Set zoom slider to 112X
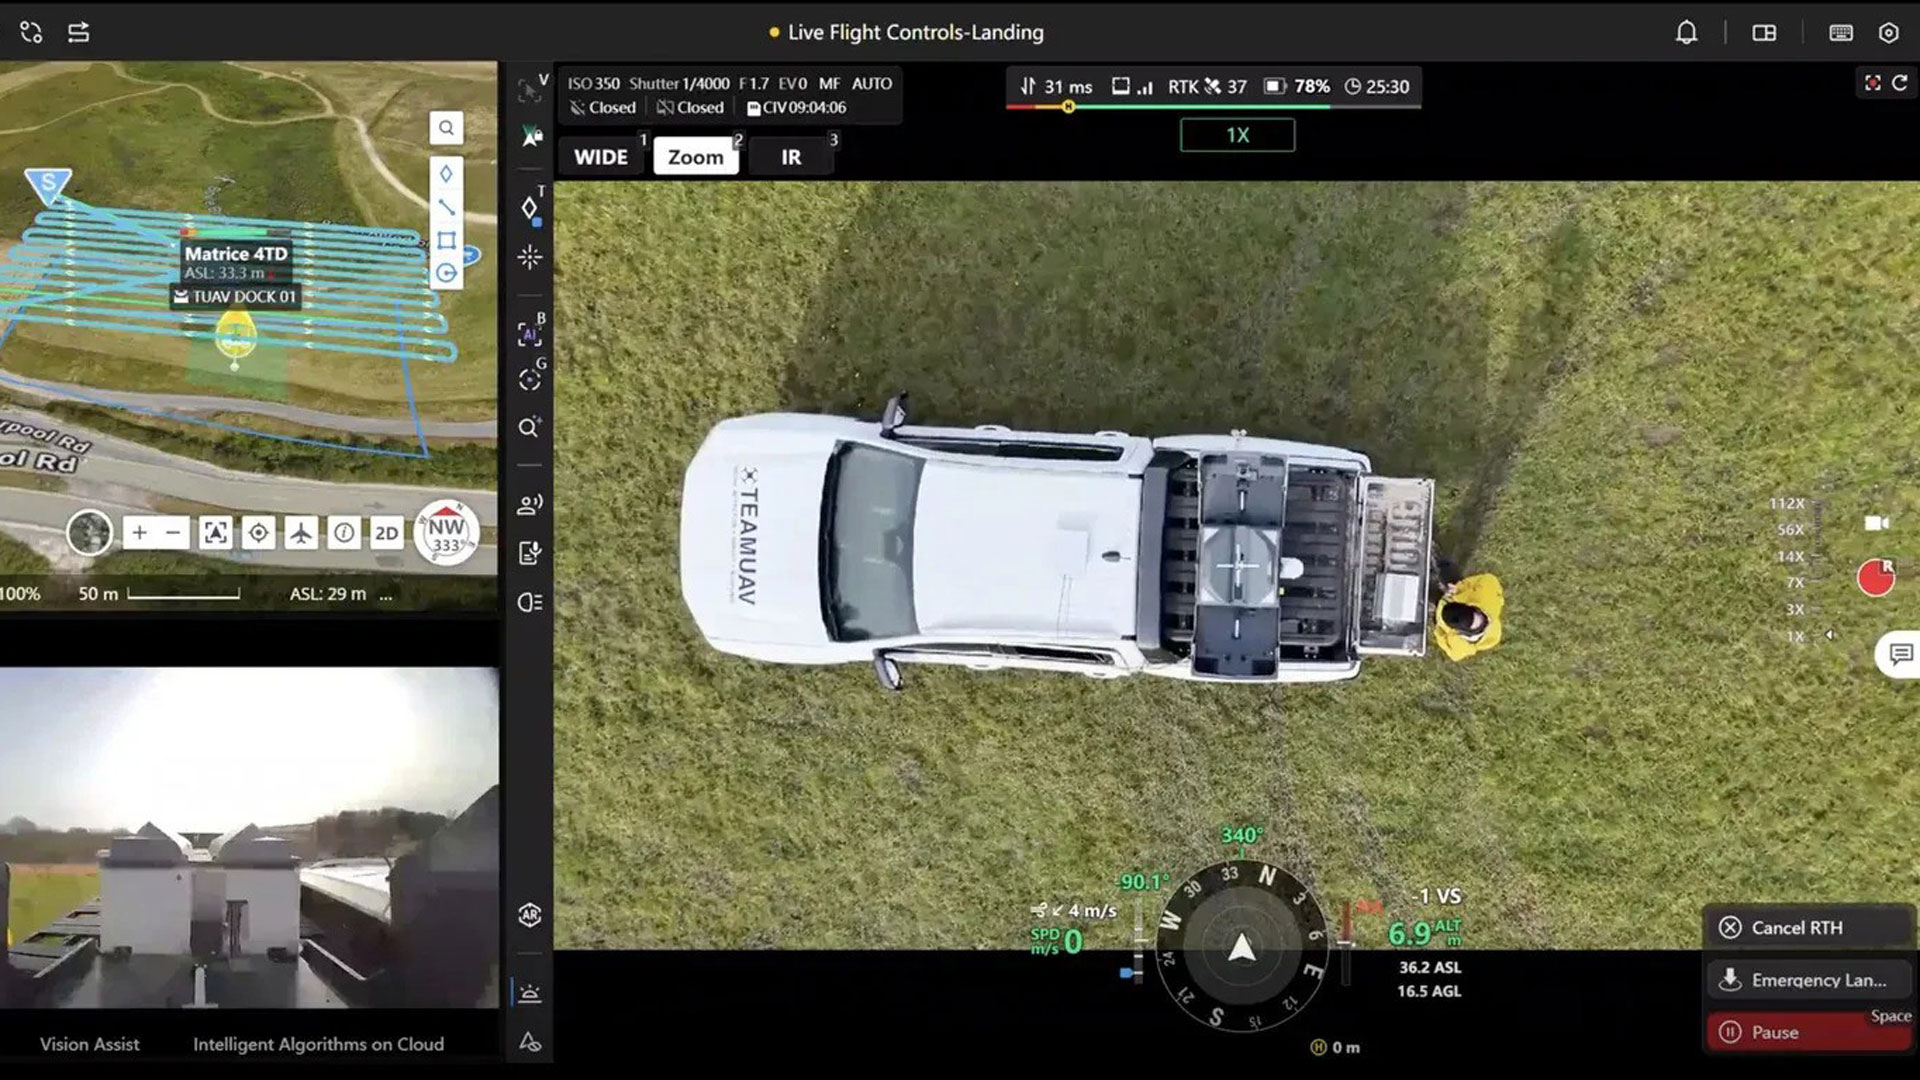Screen dimensions: 1920x1080 [1787, 503]
